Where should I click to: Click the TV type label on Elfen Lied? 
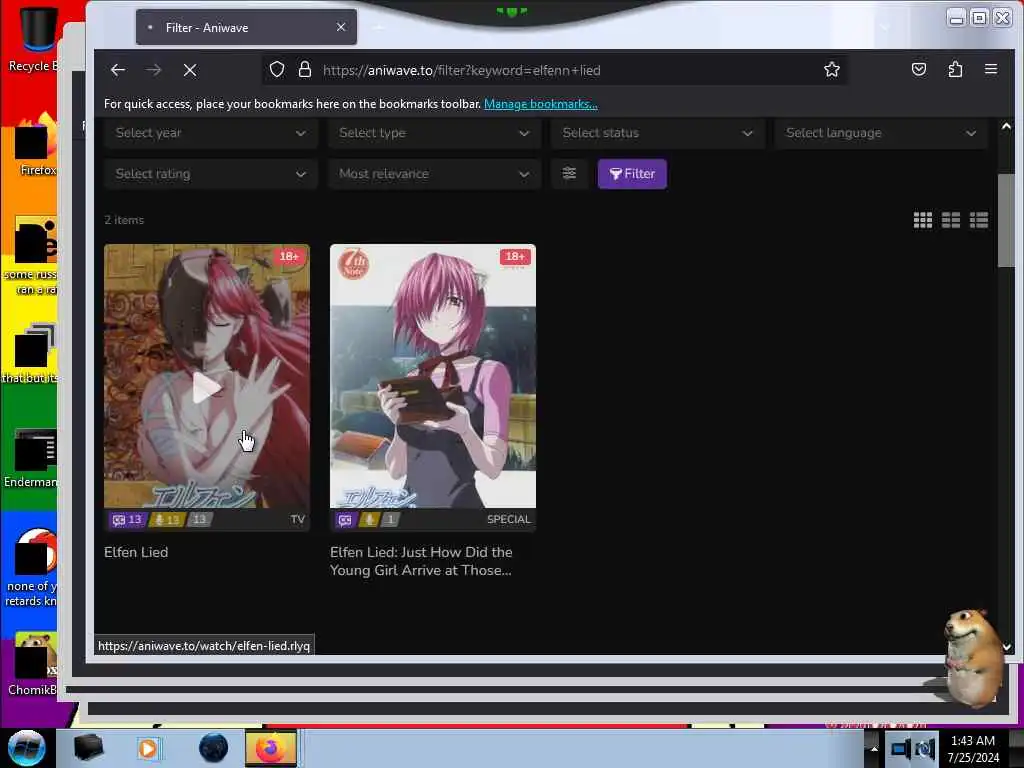[x=298, y=519]
